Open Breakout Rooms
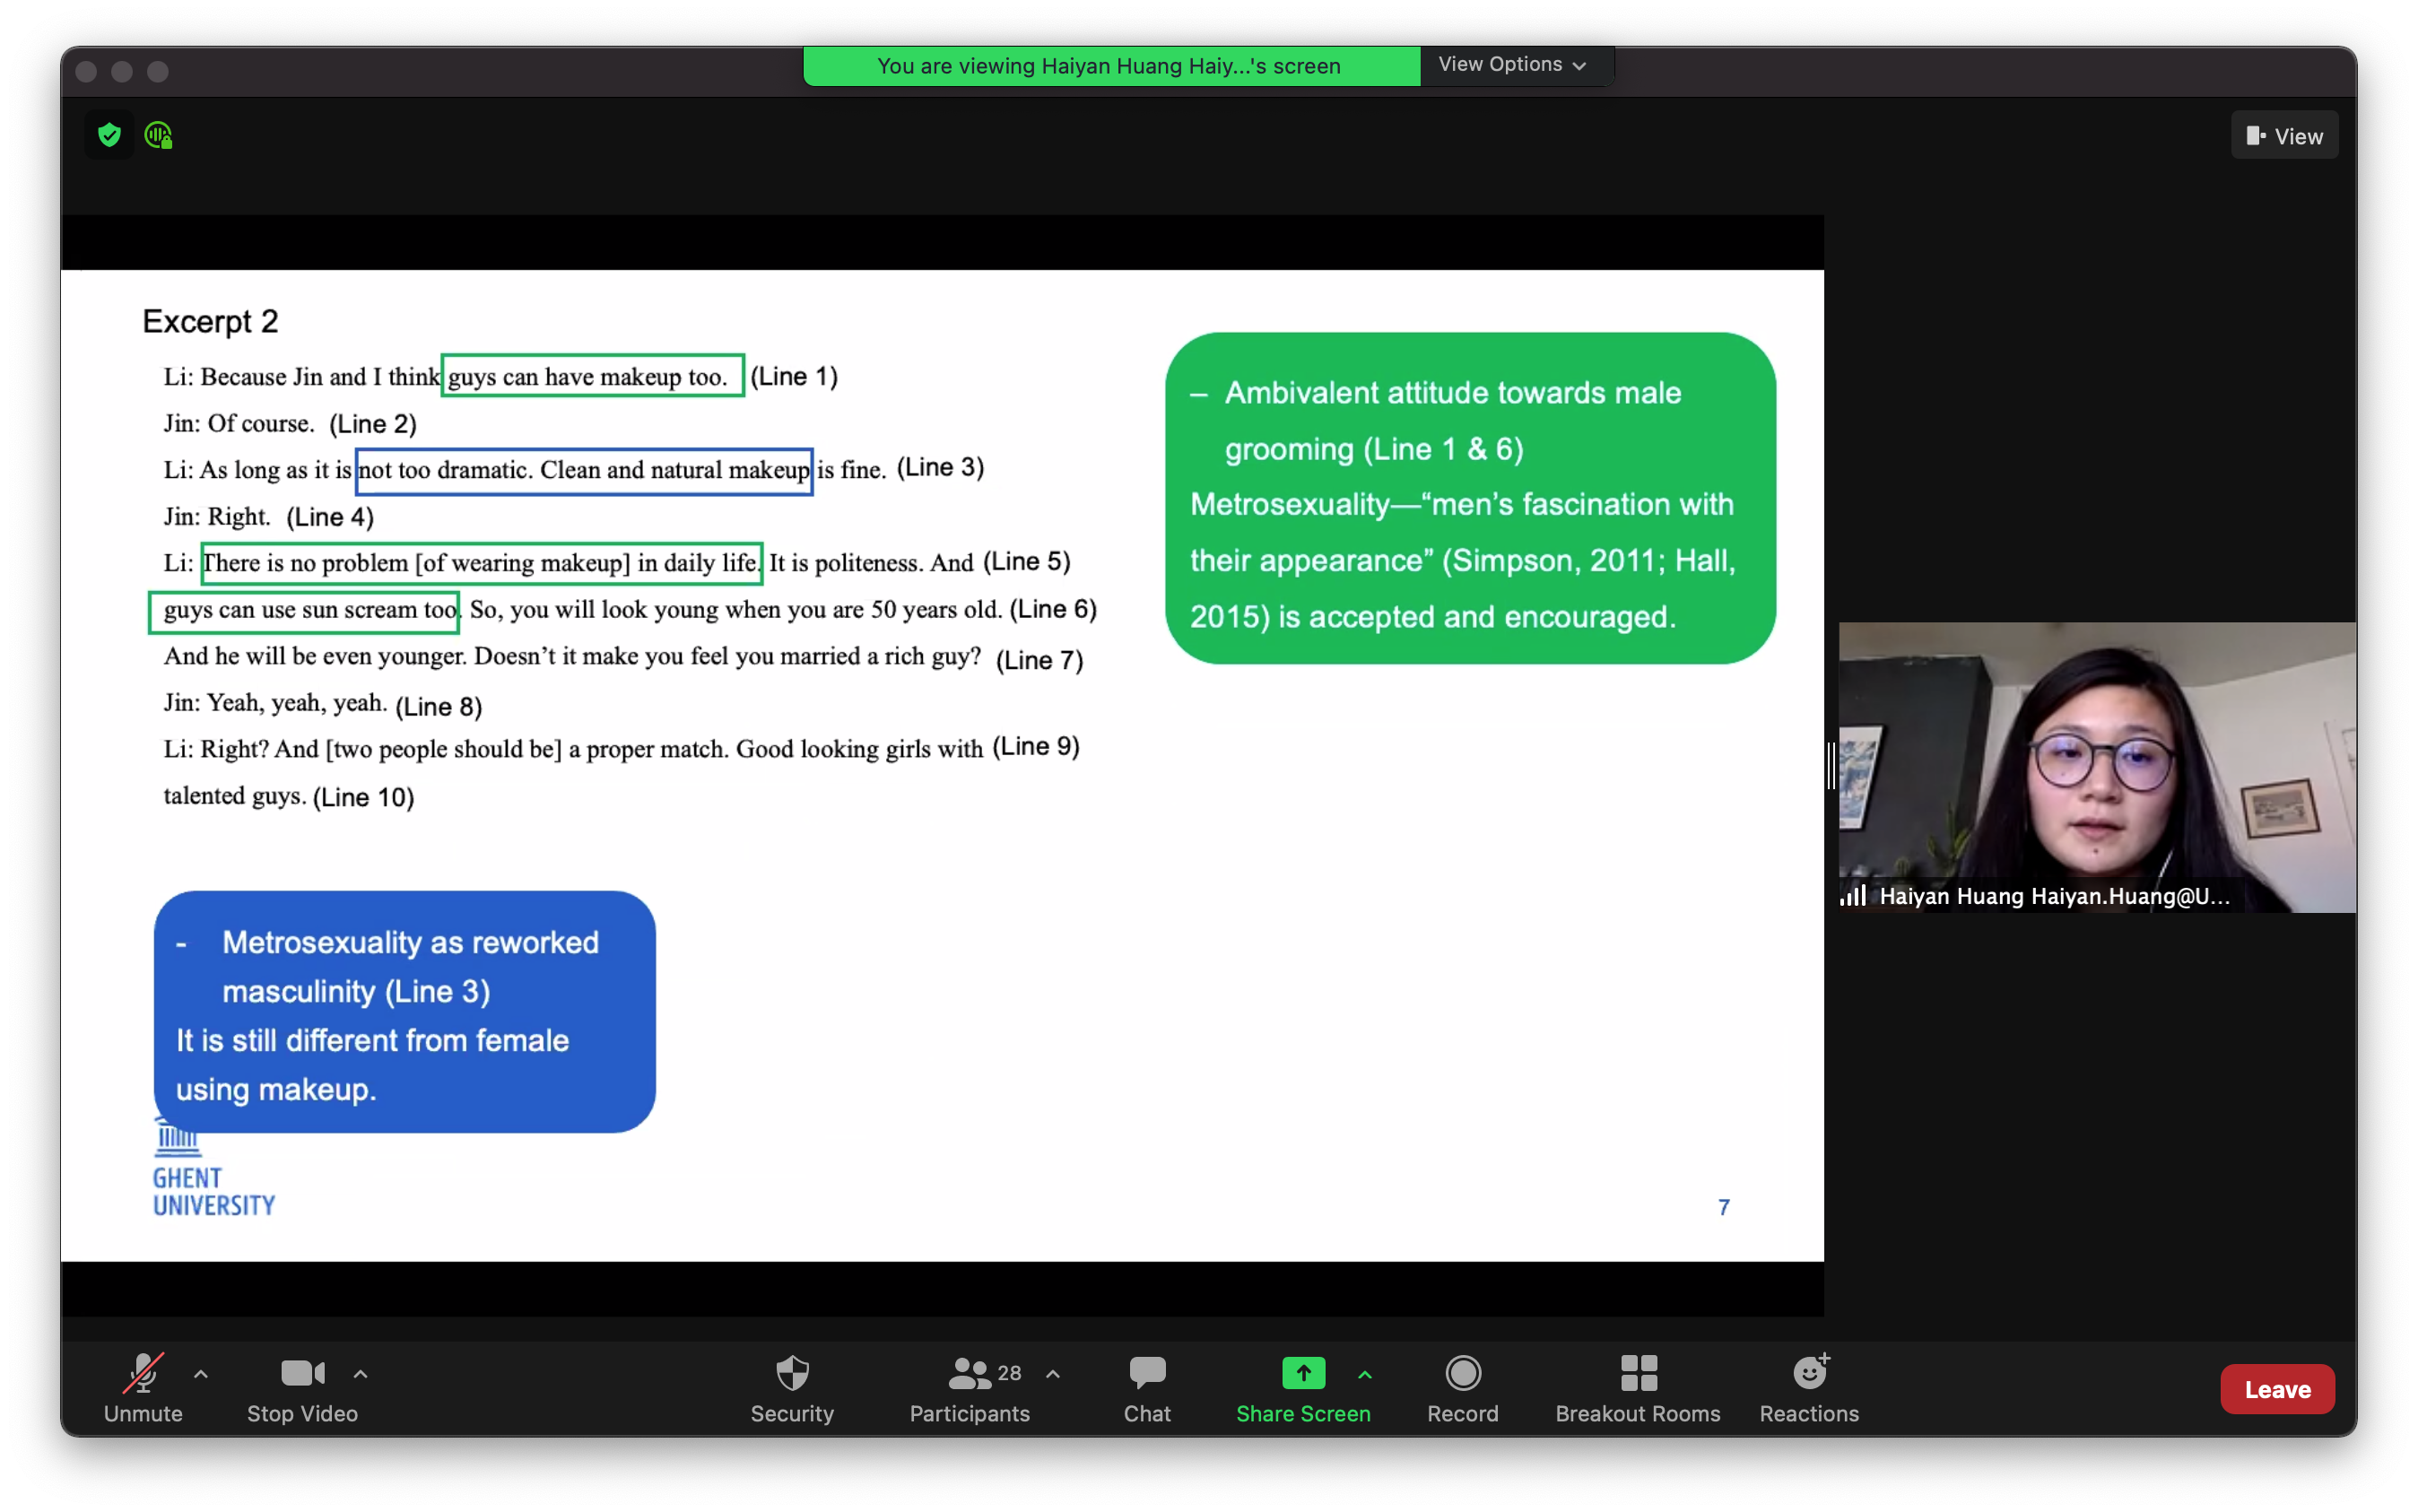The height and width of the screenshot is (1512, 2418). [x=1638, y=1388]
